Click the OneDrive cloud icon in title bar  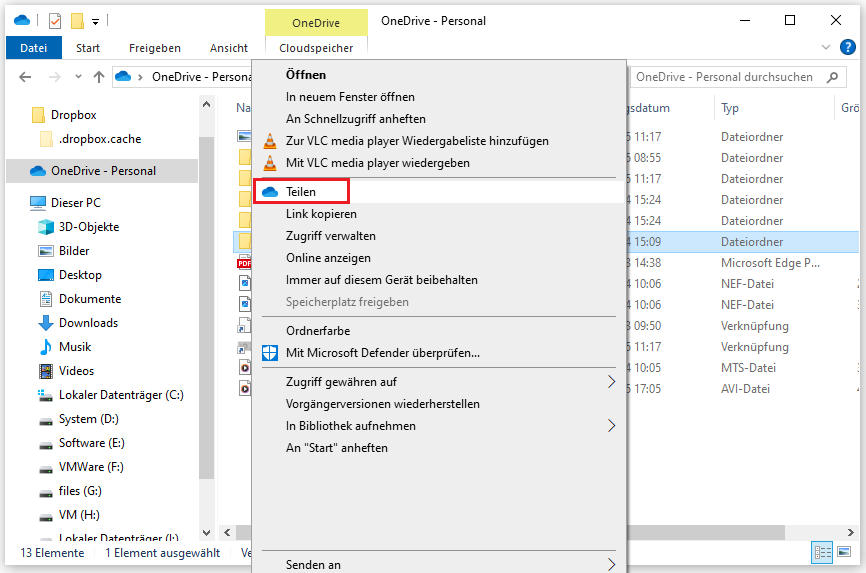click(x=22, y=20)
